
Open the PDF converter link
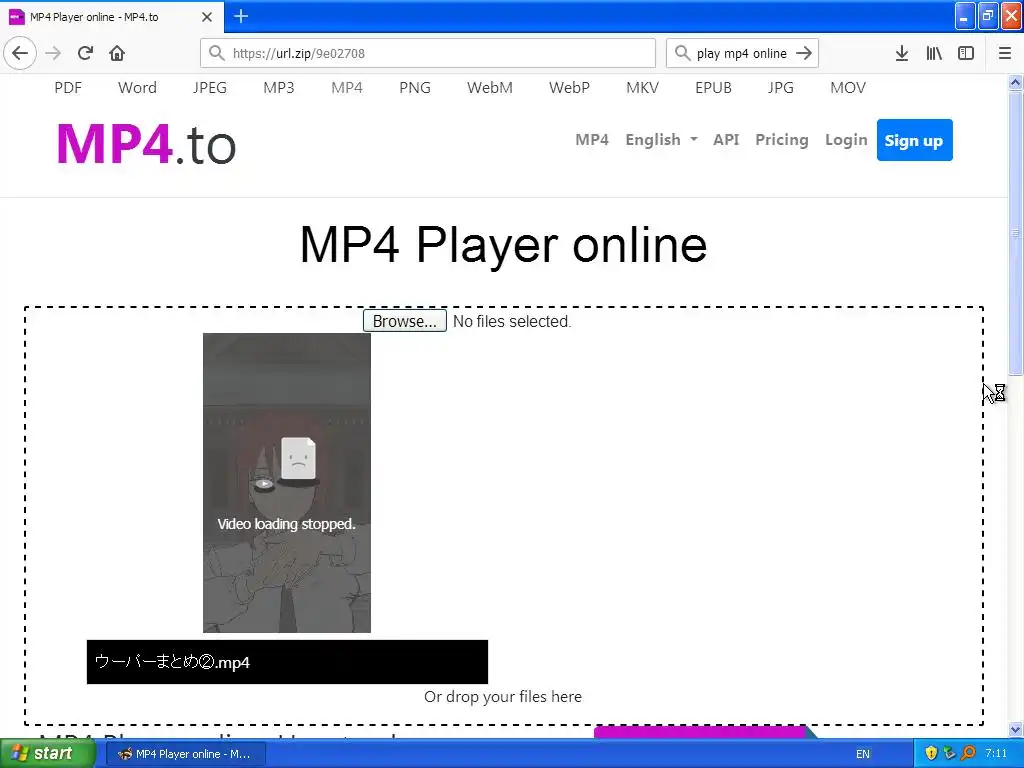coord(68,88)
